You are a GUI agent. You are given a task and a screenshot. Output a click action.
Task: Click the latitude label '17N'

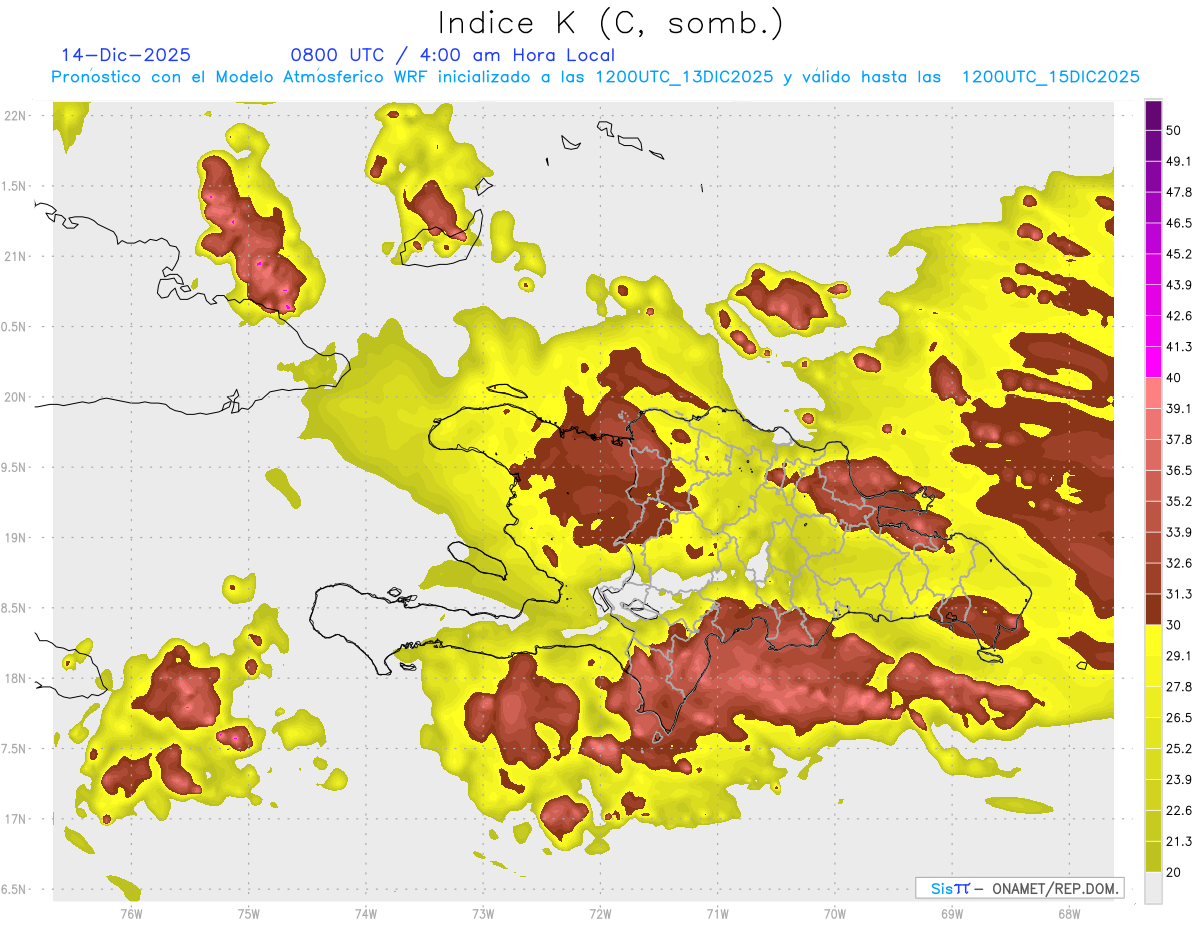point(15,820)
